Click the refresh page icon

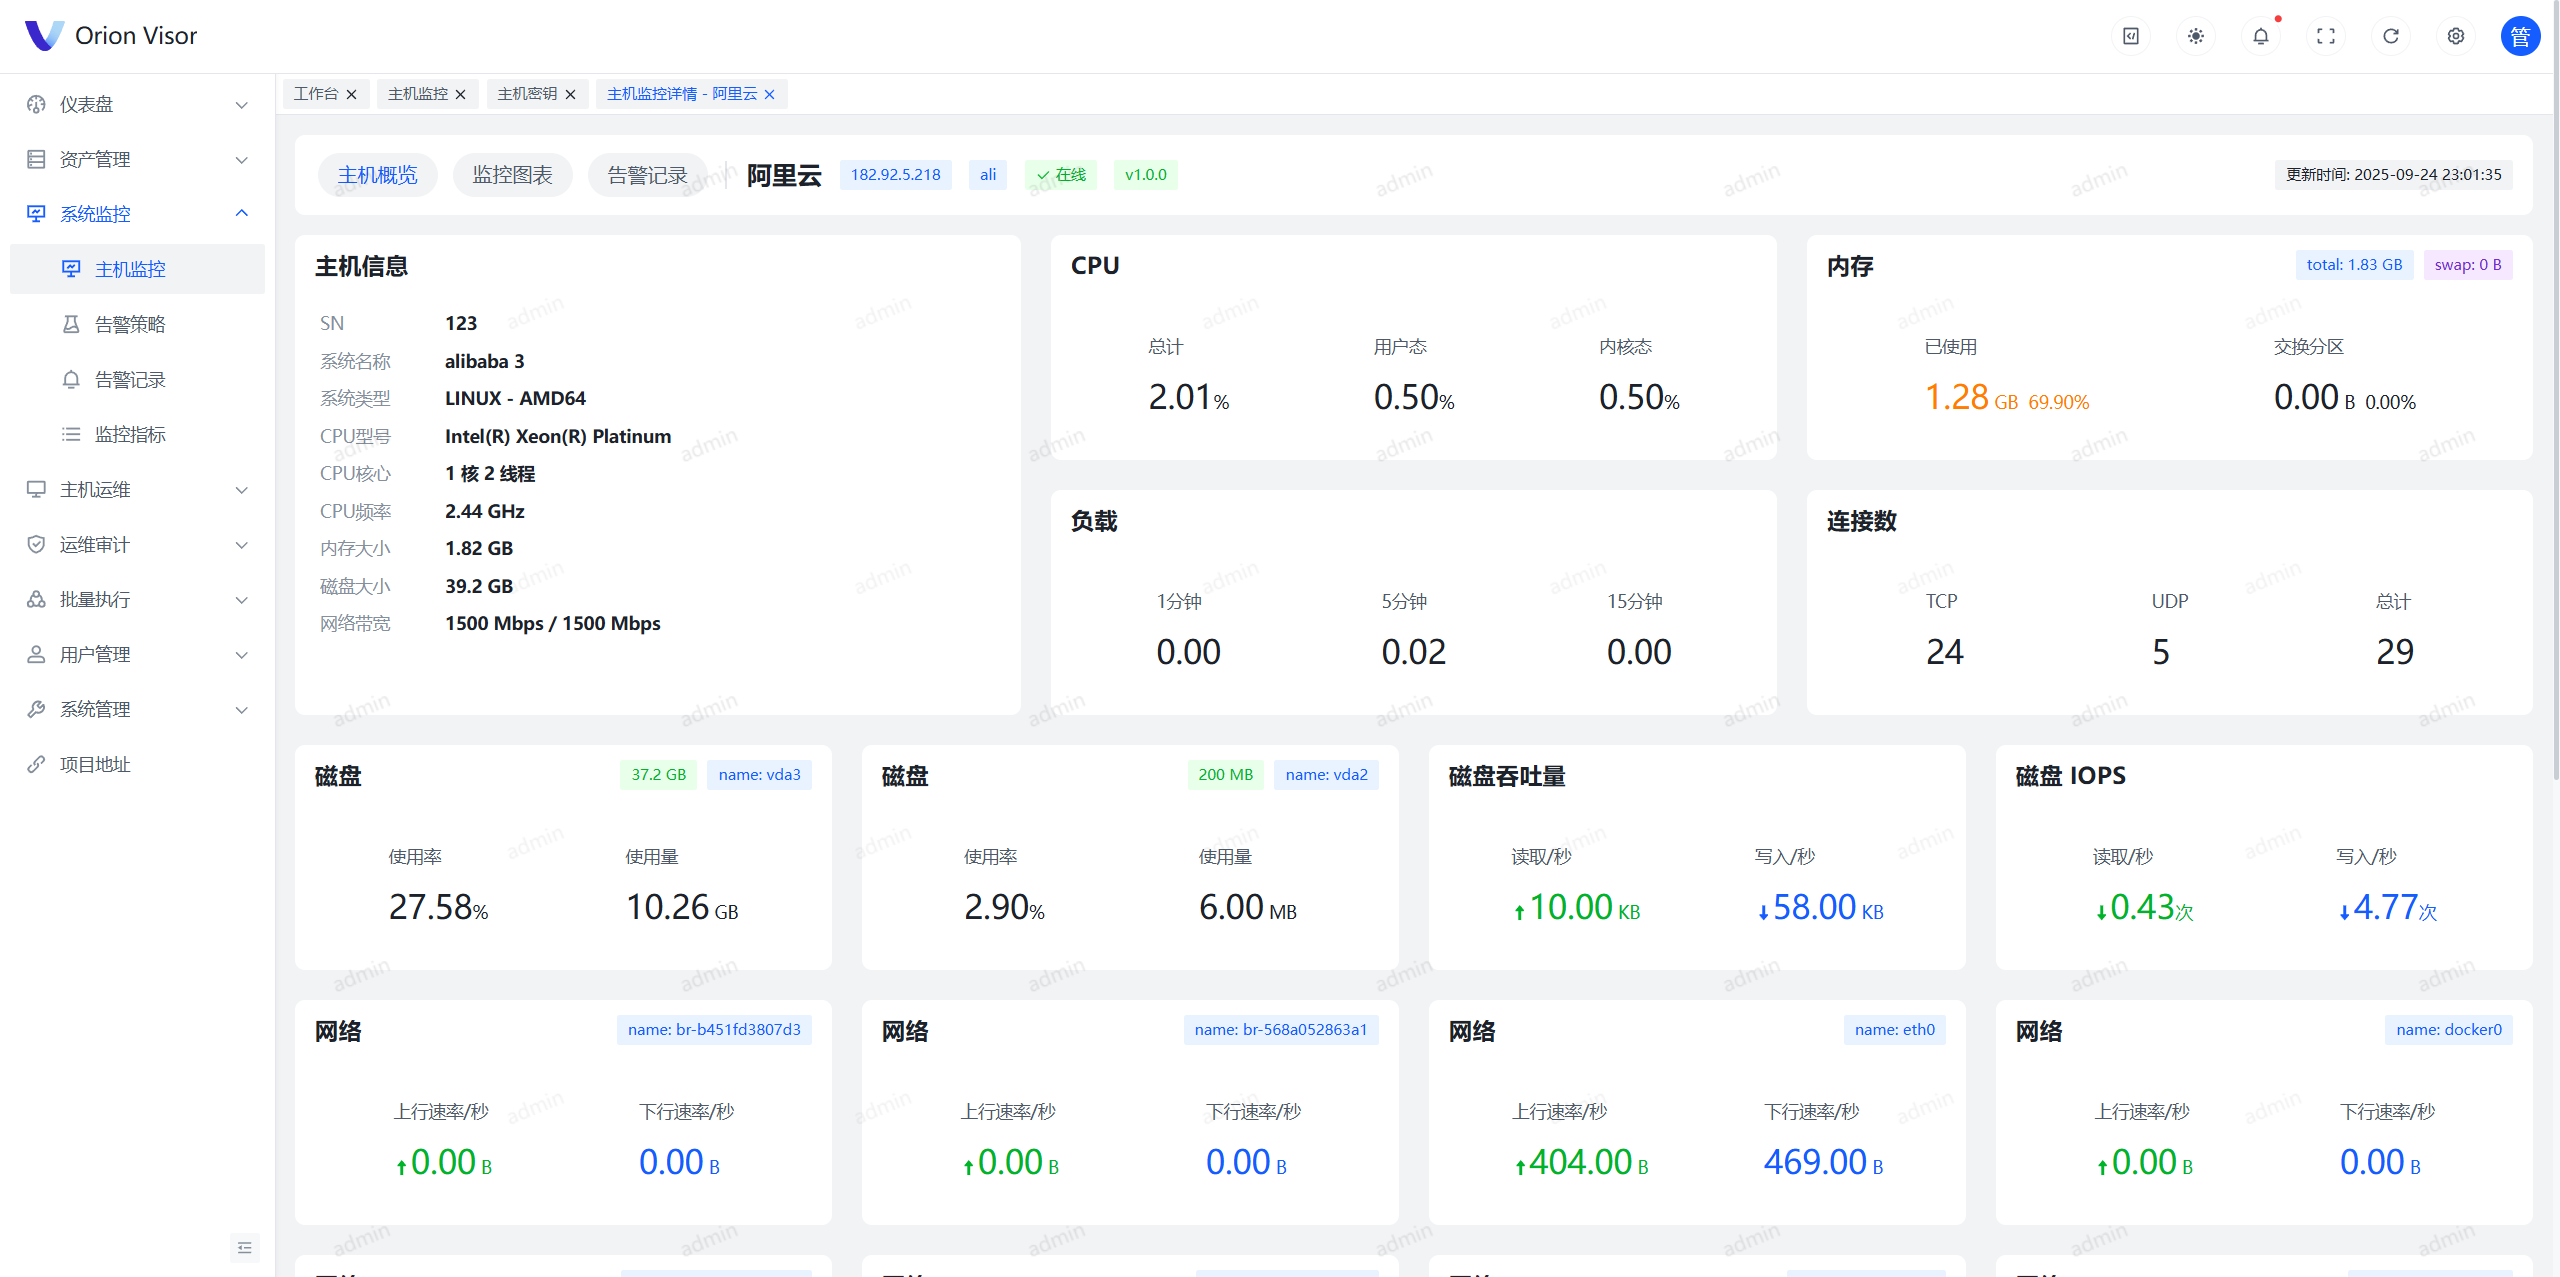coord(2391,36)
